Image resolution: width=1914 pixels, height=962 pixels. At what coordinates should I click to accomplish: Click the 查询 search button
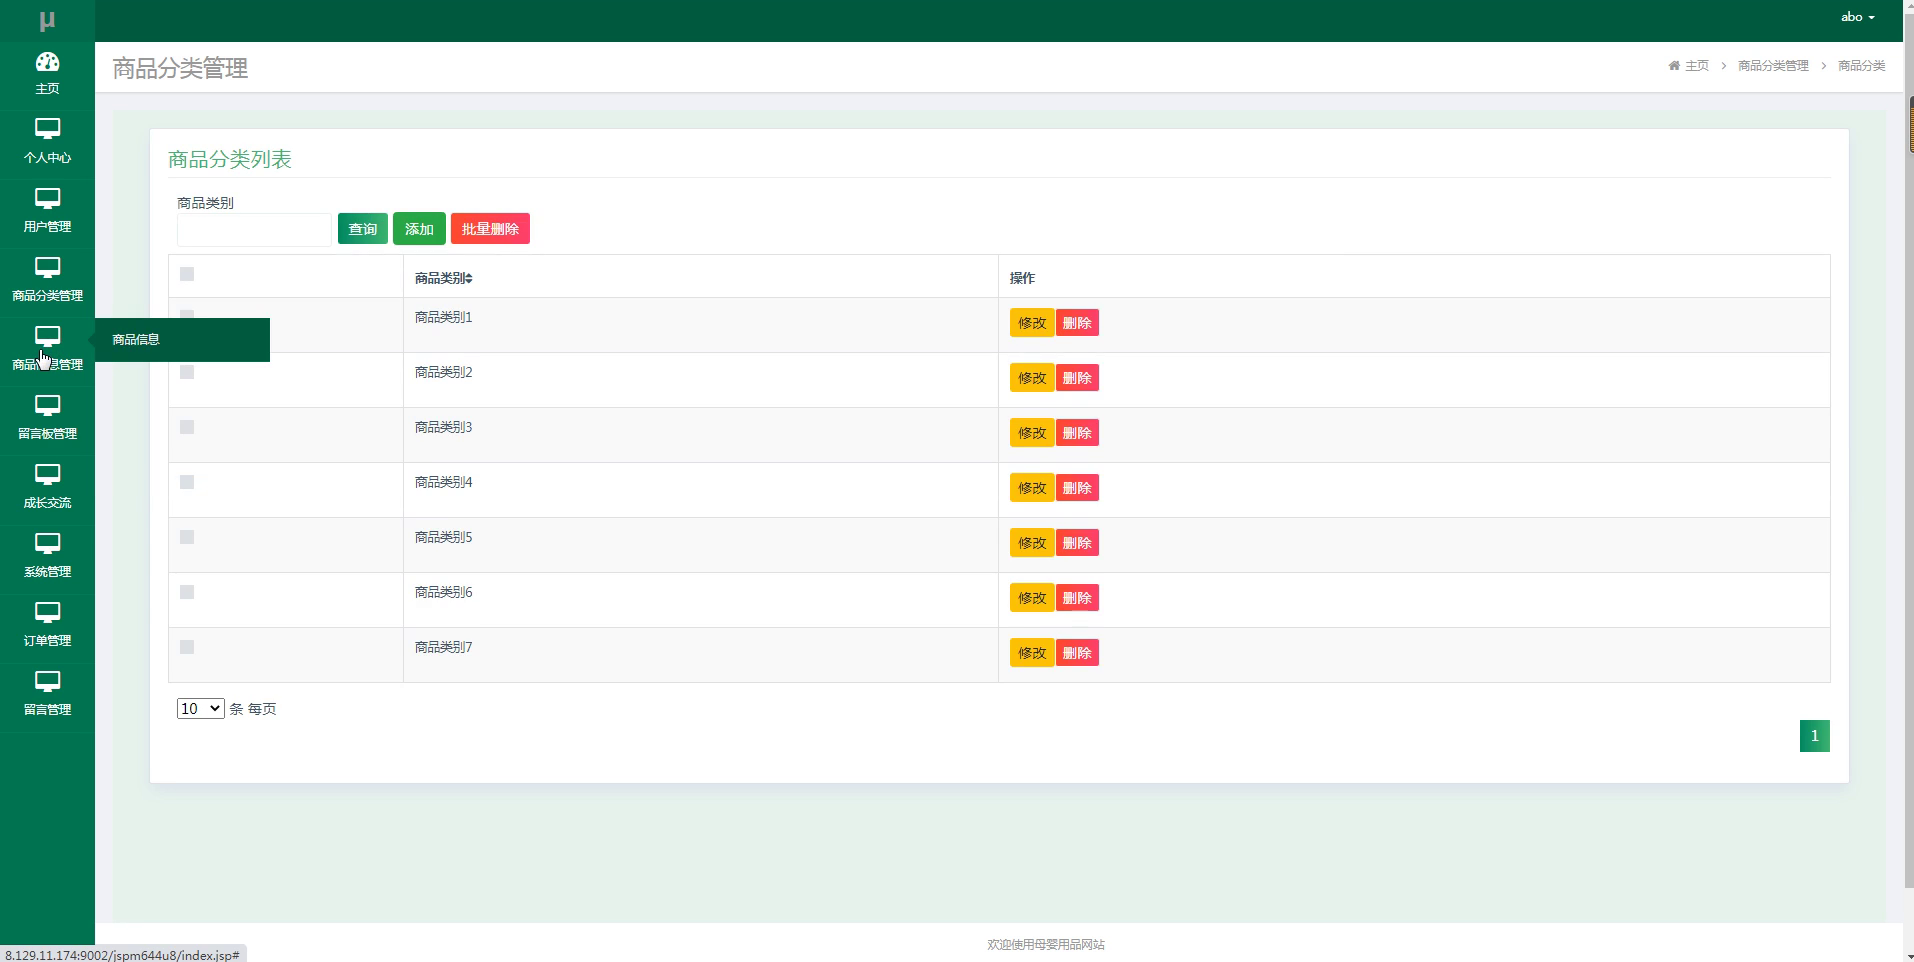click(363, 229)
